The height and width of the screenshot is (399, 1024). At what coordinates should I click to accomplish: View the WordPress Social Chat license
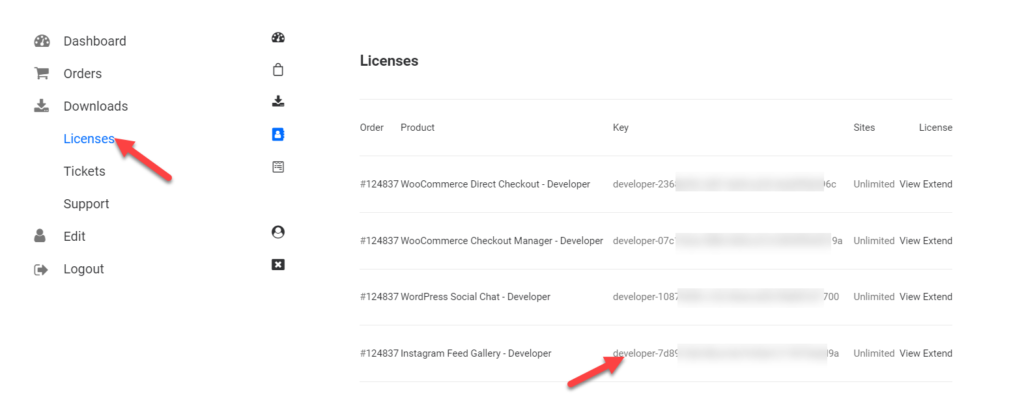tap(910, 296)
